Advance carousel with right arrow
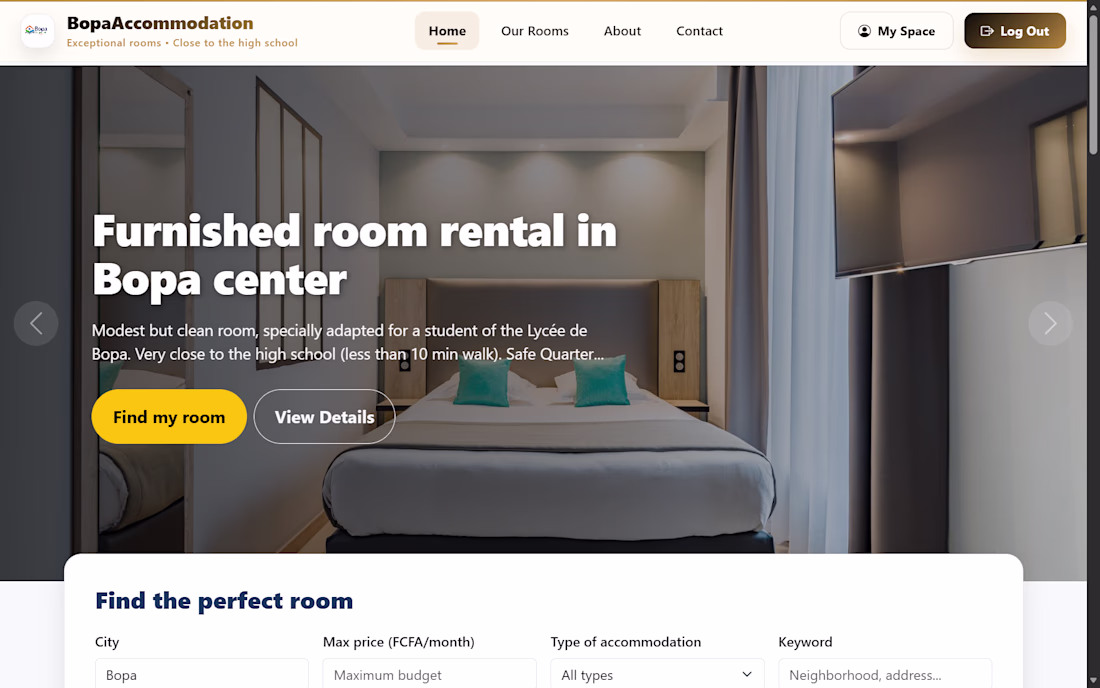This screenshot has width=1100, height=688. click(x=1050, y=323)
